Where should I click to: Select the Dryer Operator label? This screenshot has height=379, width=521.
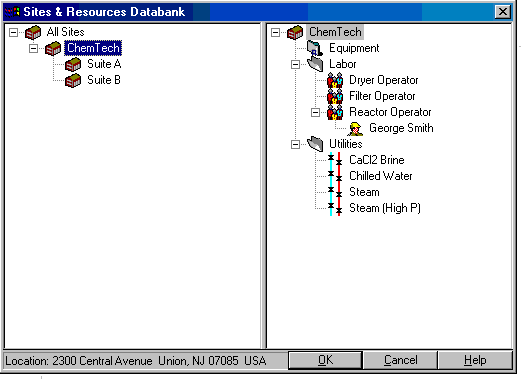point(383,80)
